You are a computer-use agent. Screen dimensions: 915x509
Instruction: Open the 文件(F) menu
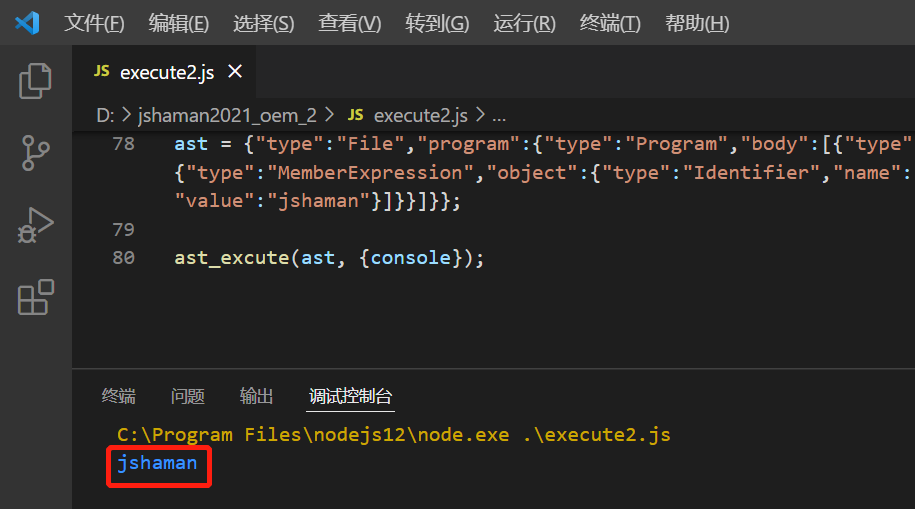point(94,24)
